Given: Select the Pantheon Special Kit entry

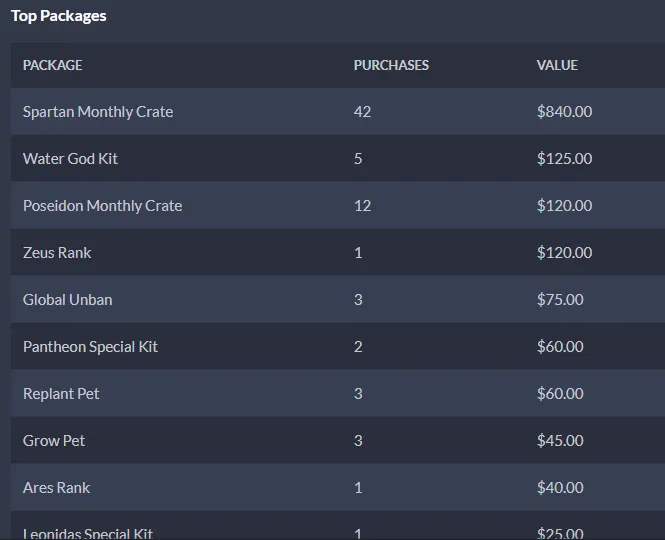Looking at the screenshot, I should 90,347.
